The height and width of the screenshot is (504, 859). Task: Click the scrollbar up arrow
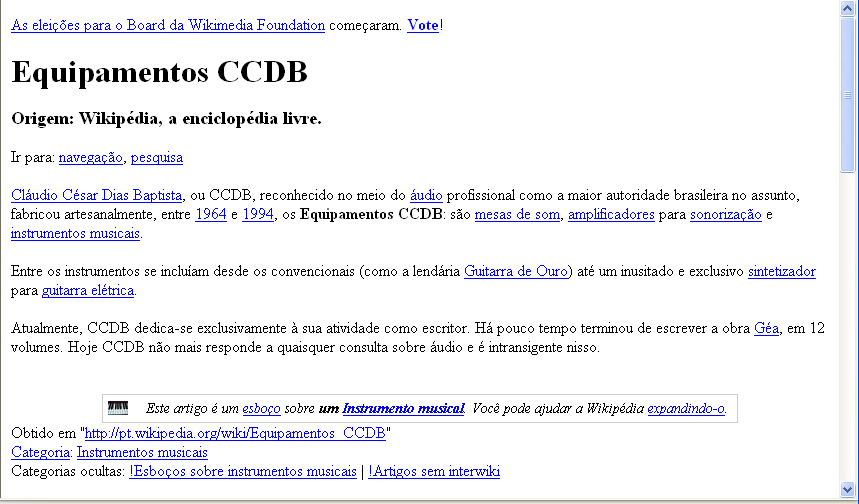[x=849, y=8]
